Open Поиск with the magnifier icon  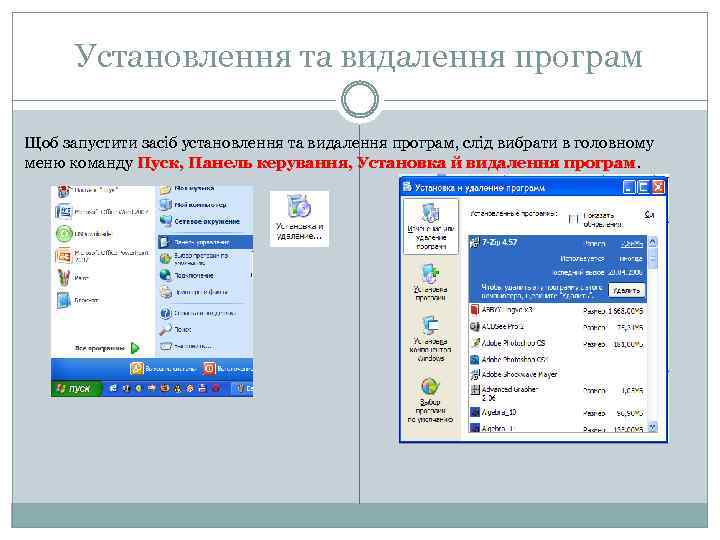coord(176,330)
